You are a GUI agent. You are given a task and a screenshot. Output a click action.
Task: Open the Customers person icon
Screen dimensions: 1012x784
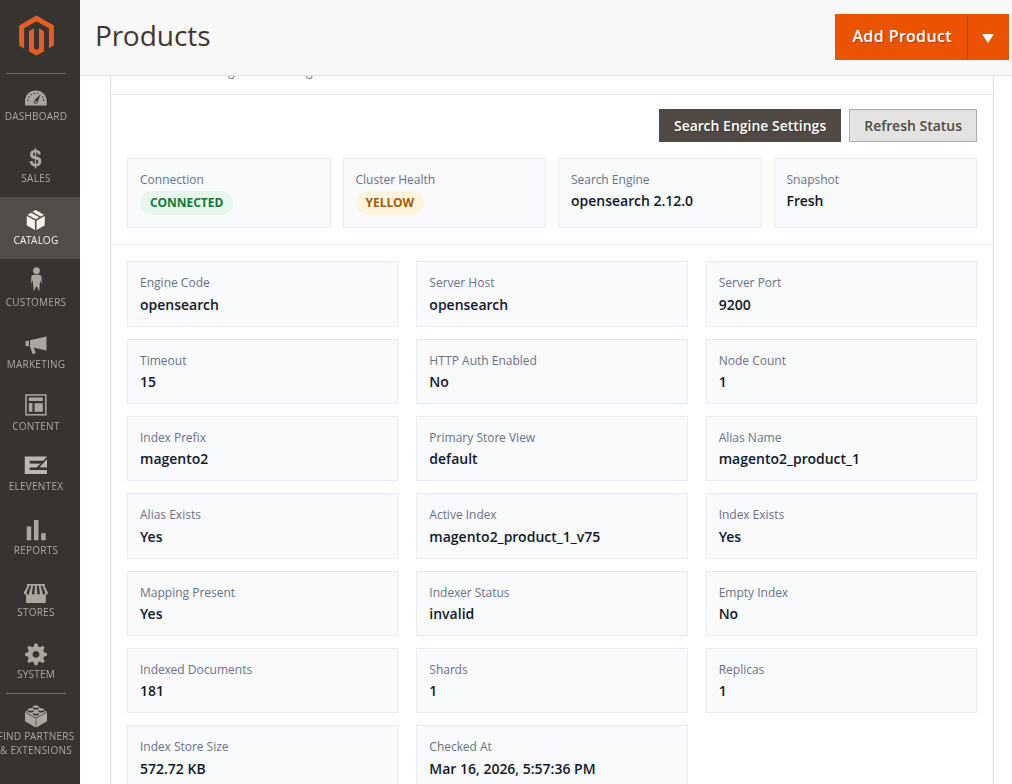[x=36, y=281]
